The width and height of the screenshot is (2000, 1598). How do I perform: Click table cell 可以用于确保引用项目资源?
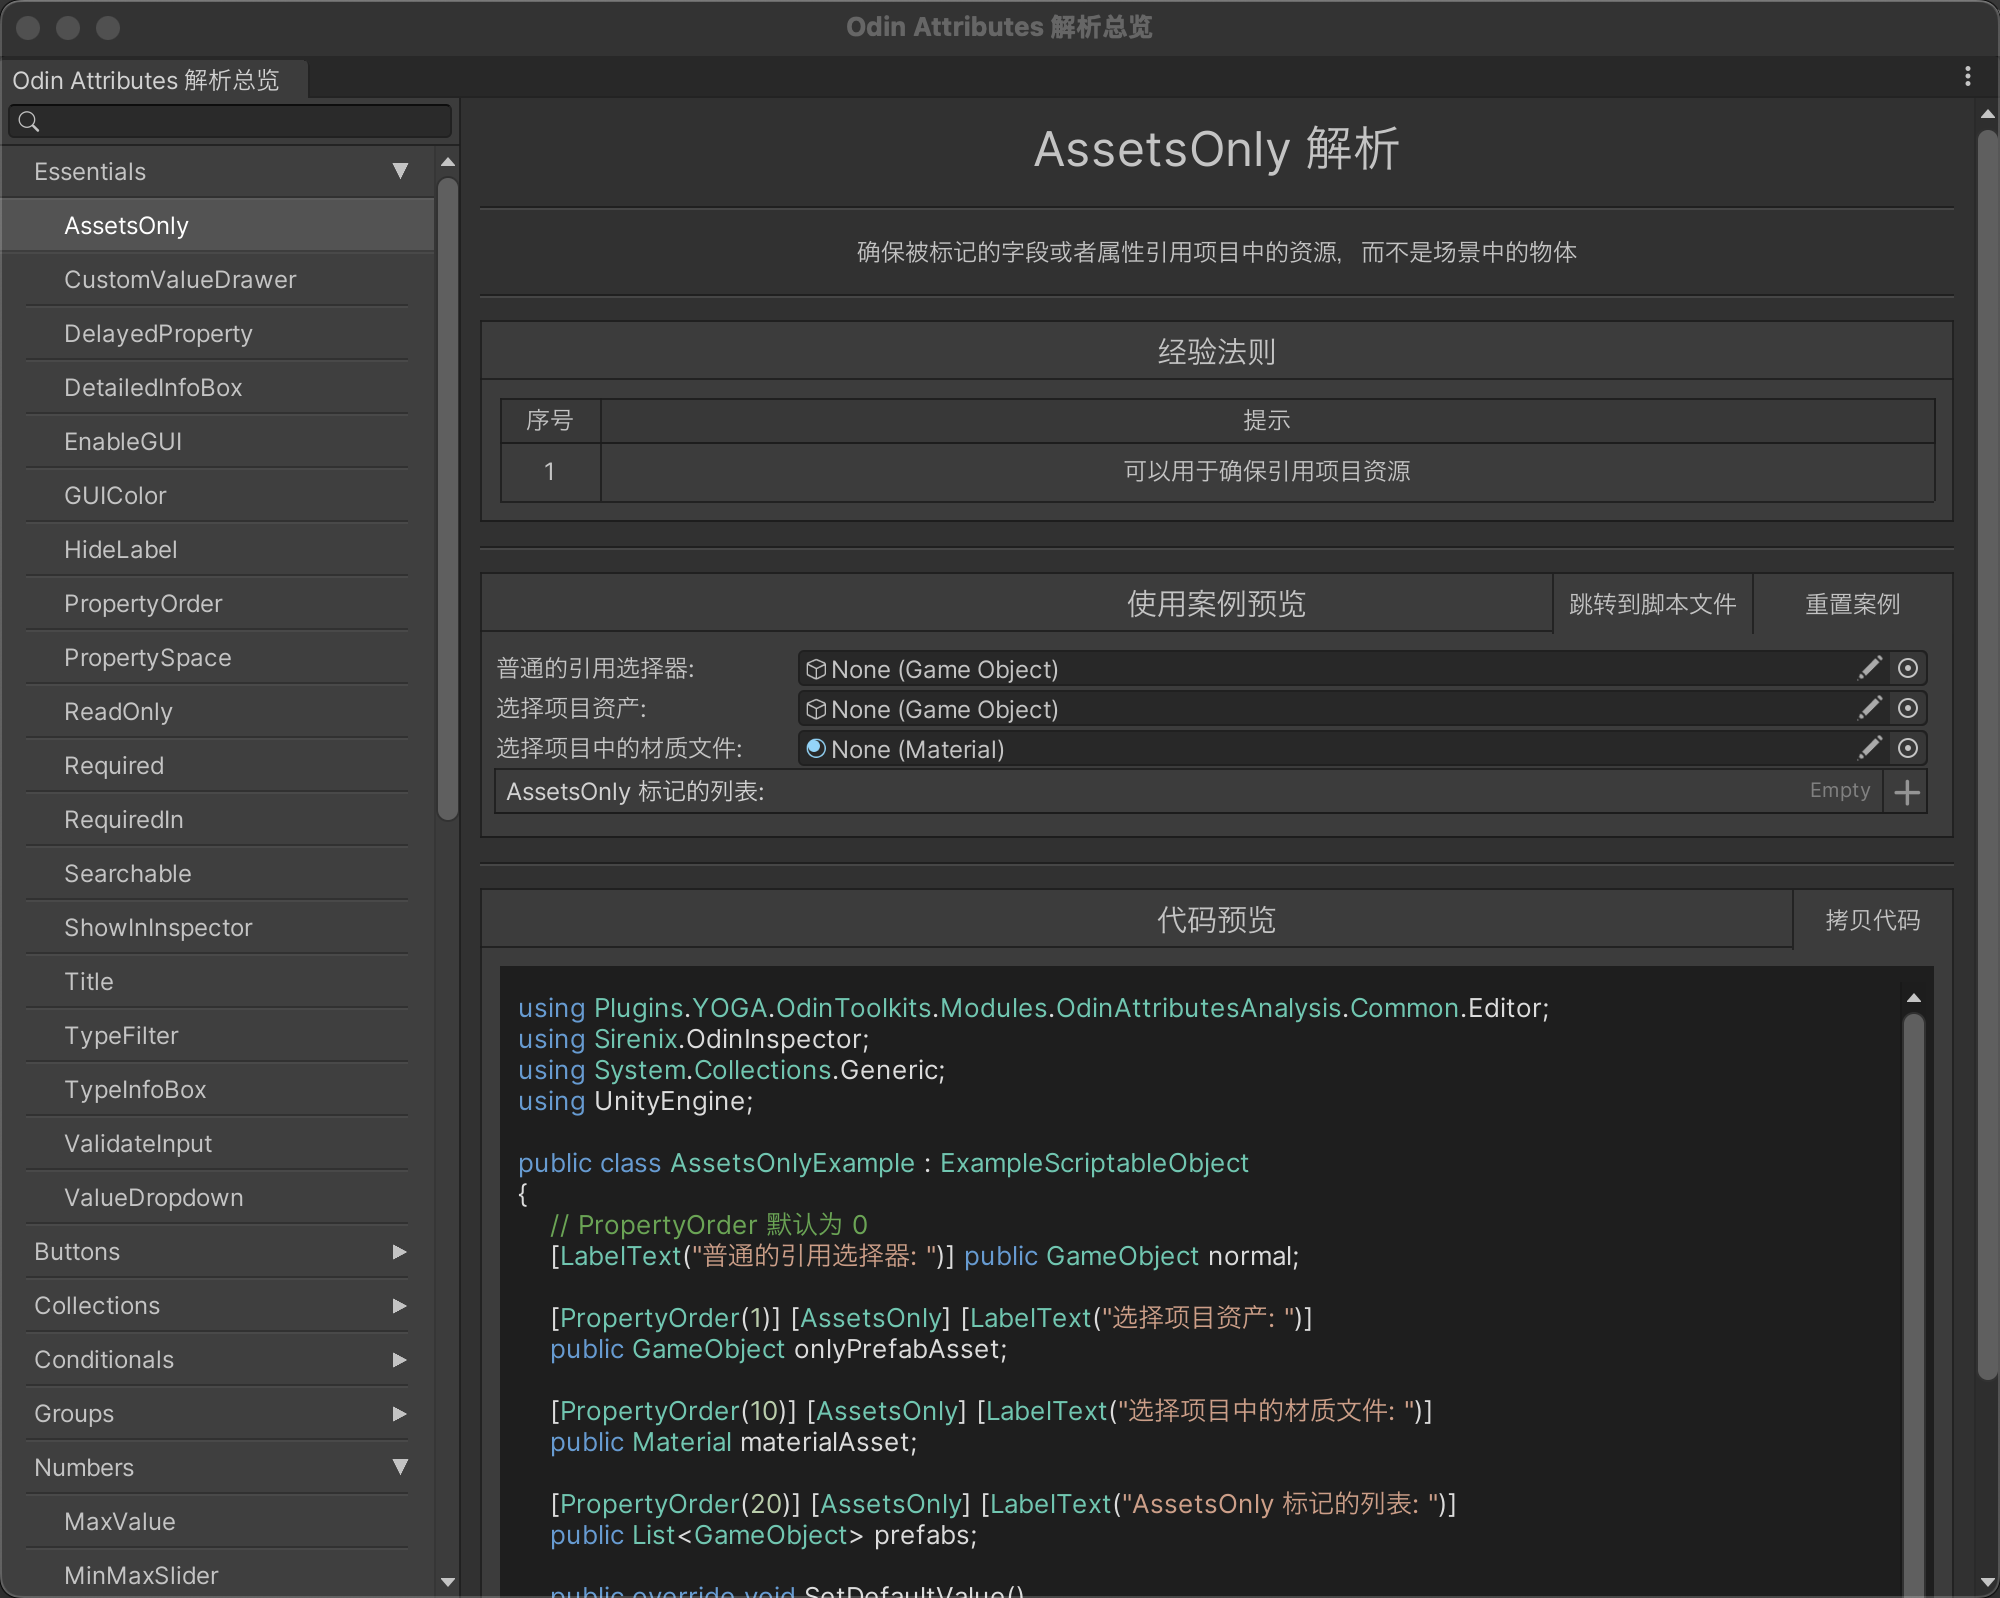click(x=1267, y=471)
